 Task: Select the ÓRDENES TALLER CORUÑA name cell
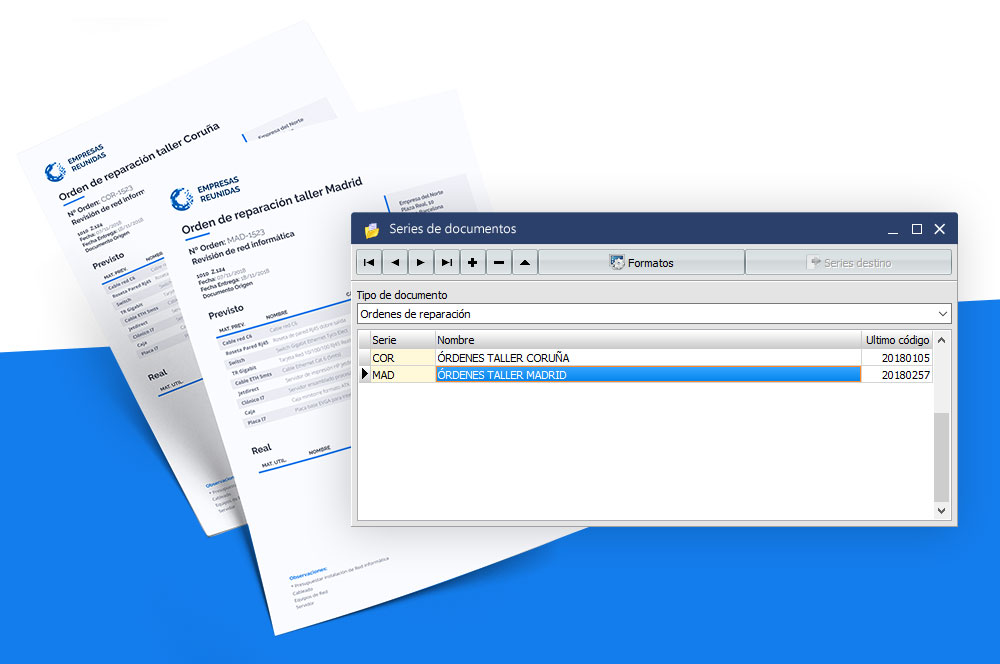coord(648,357)
